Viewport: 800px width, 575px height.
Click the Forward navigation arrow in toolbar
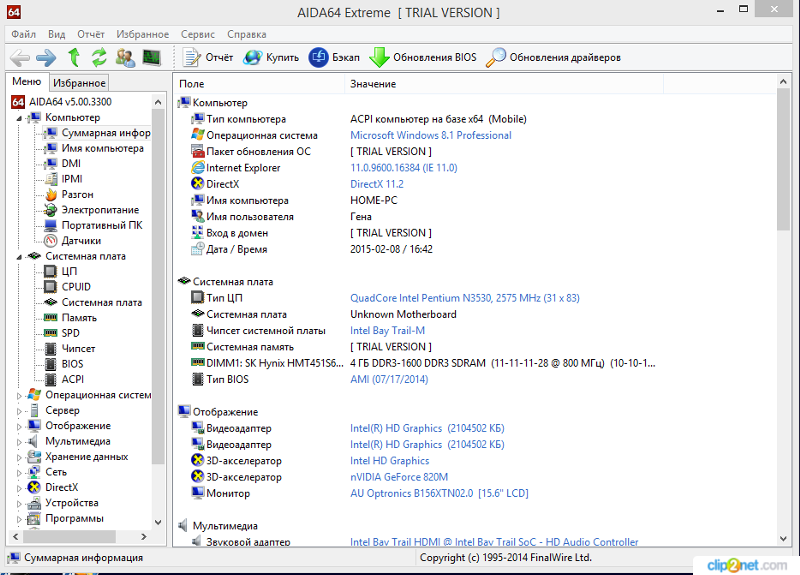coord(46,57)
